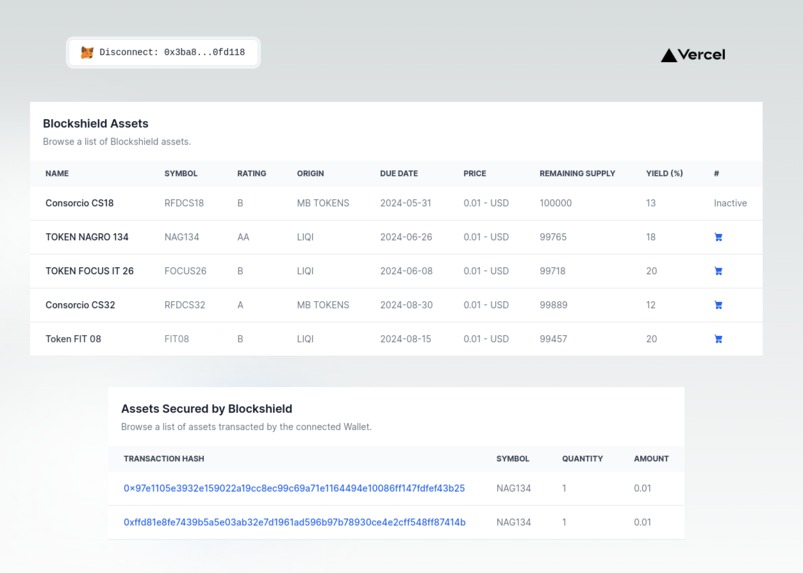This screenshot has width=803, height=573.
Task: Click remaining supply 99765
Action: point(553,237)
